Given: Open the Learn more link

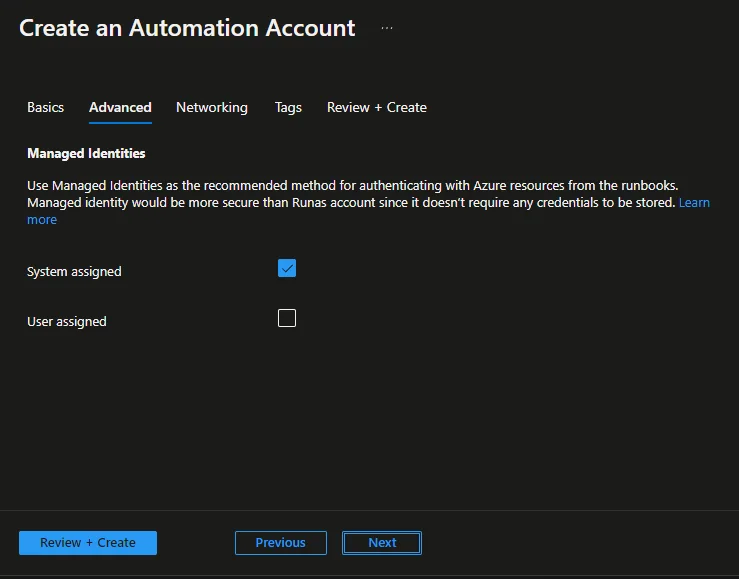Looking at the screenshot, I should (694, 203).
